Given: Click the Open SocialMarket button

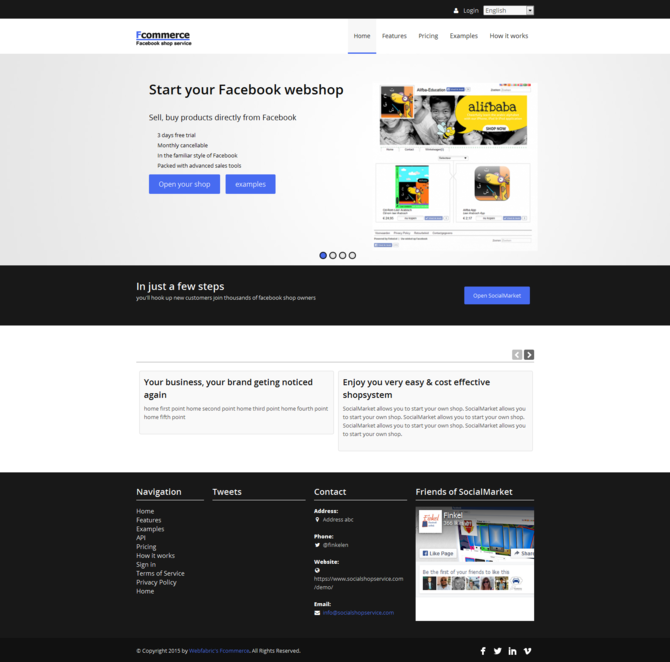Looking at the screenshot, I should pos(497,295).
